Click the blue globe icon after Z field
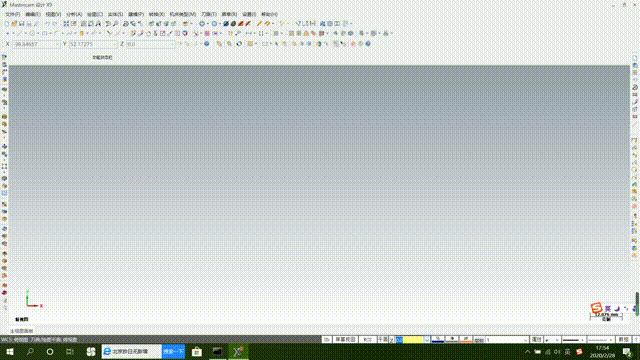This screenshot has width=640, height=360. coord(207,44)
